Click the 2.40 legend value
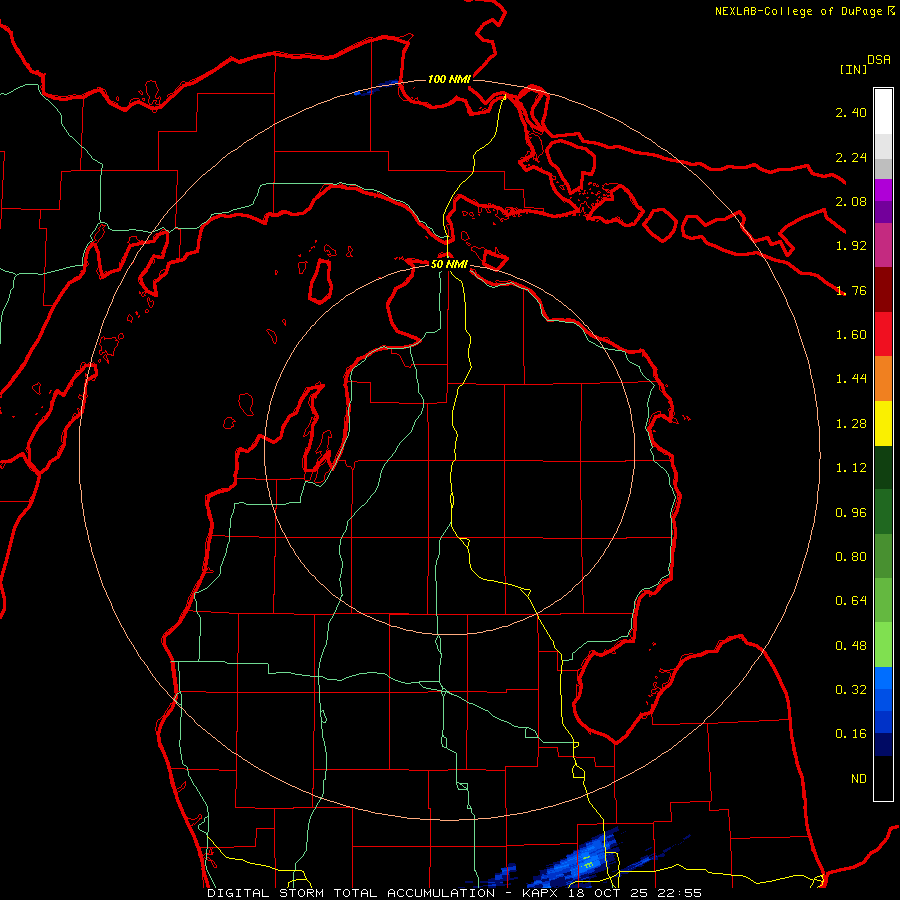The width and height of the screenshot is (900, 900). point(851,112)
